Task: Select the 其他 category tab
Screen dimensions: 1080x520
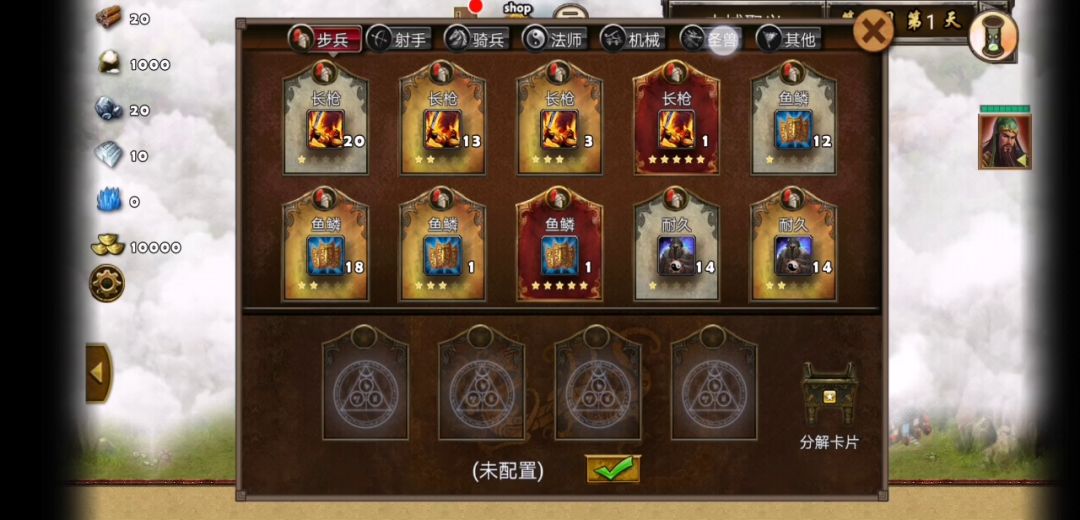Action: click(x=789, y=39)
